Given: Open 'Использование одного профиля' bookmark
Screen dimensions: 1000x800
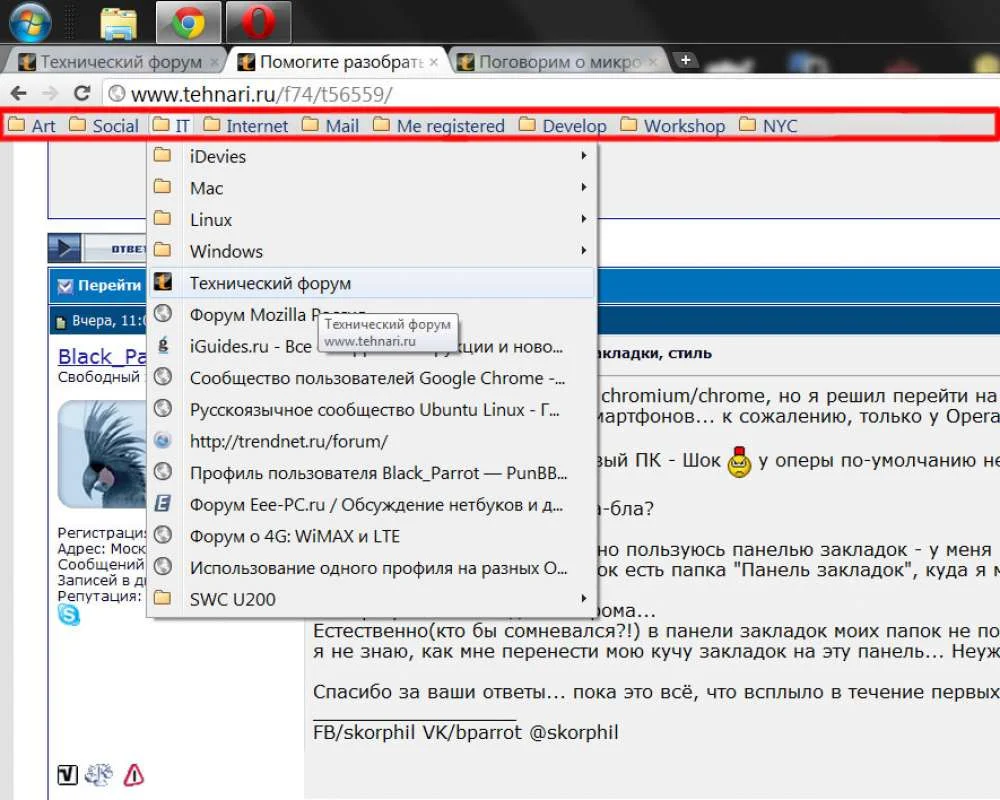Looking at the screenshot, I should click(371, 568).
